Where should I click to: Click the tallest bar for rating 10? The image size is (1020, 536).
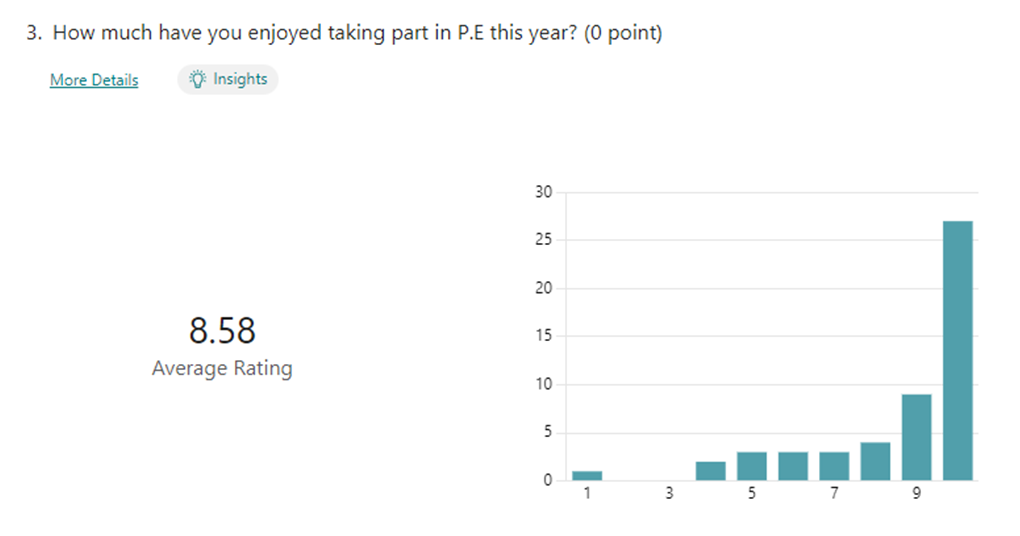tap(957, 350)
